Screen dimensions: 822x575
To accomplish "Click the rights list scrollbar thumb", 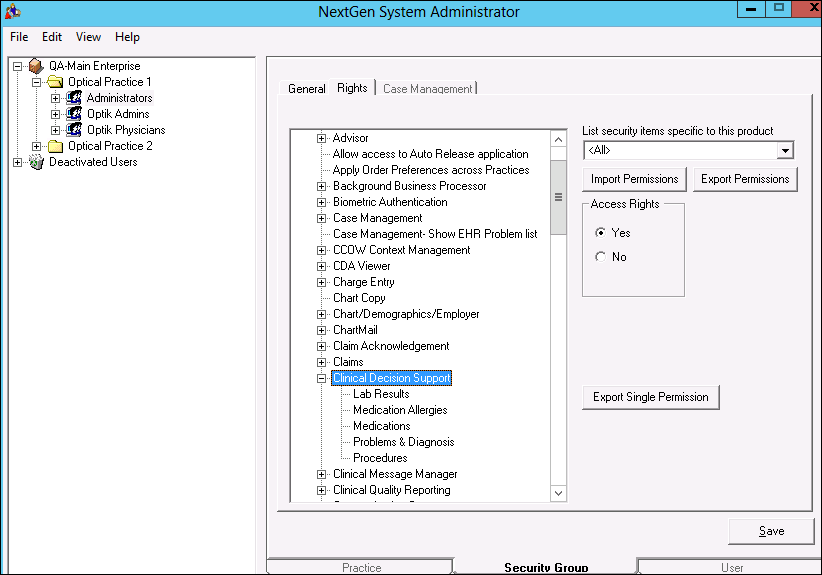I will click(x=558, y=197).
